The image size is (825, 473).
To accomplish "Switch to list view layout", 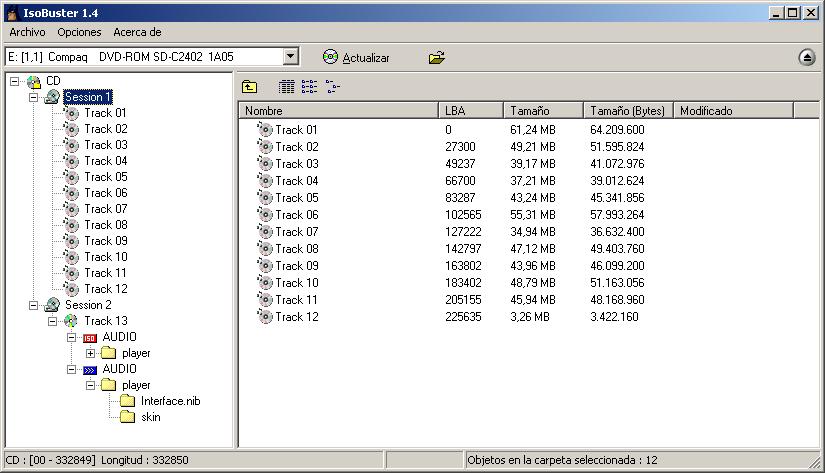I will pos(309,88).
